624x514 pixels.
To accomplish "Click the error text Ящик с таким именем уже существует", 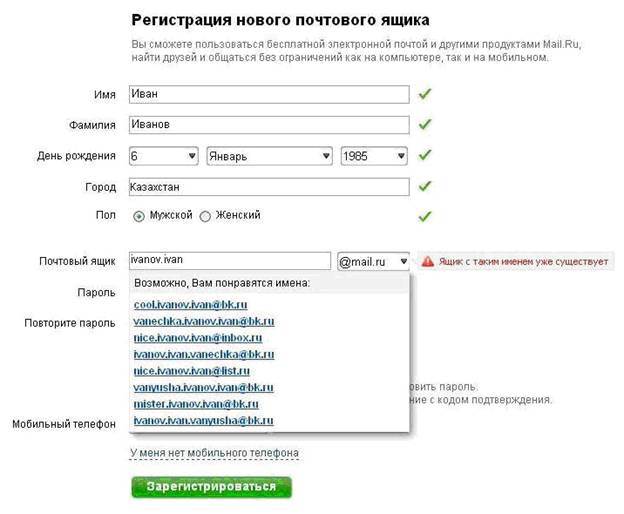I will tap(523, 262).
